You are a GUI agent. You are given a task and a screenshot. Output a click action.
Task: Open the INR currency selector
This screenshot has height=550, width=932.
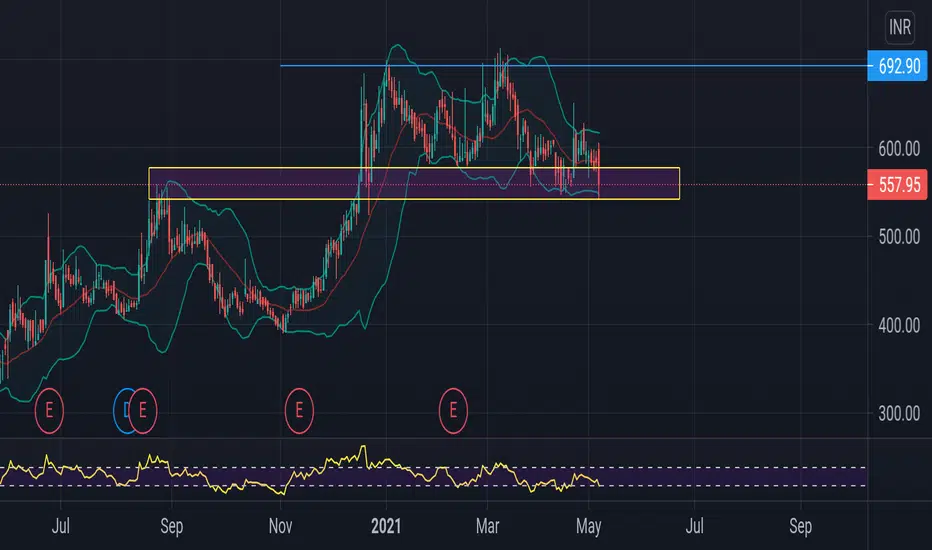[x=899, y=27]
